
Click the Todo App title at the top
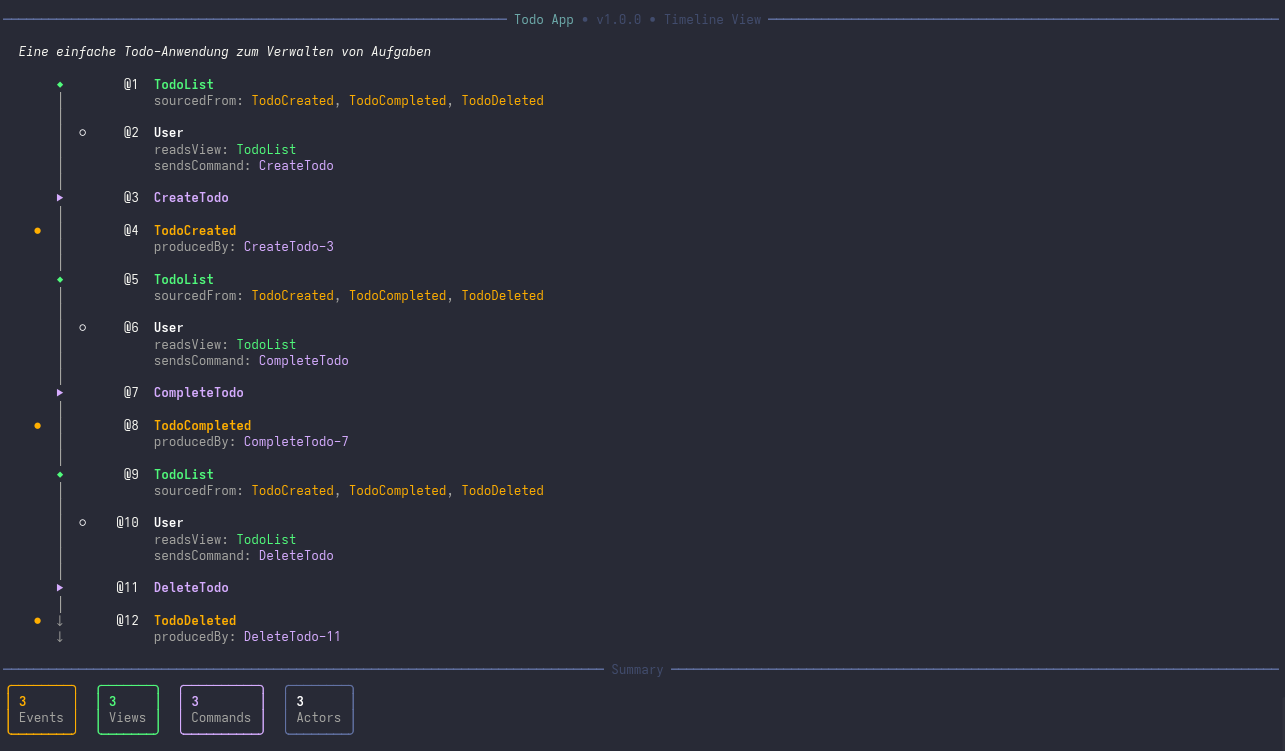[x=544, y=19]
